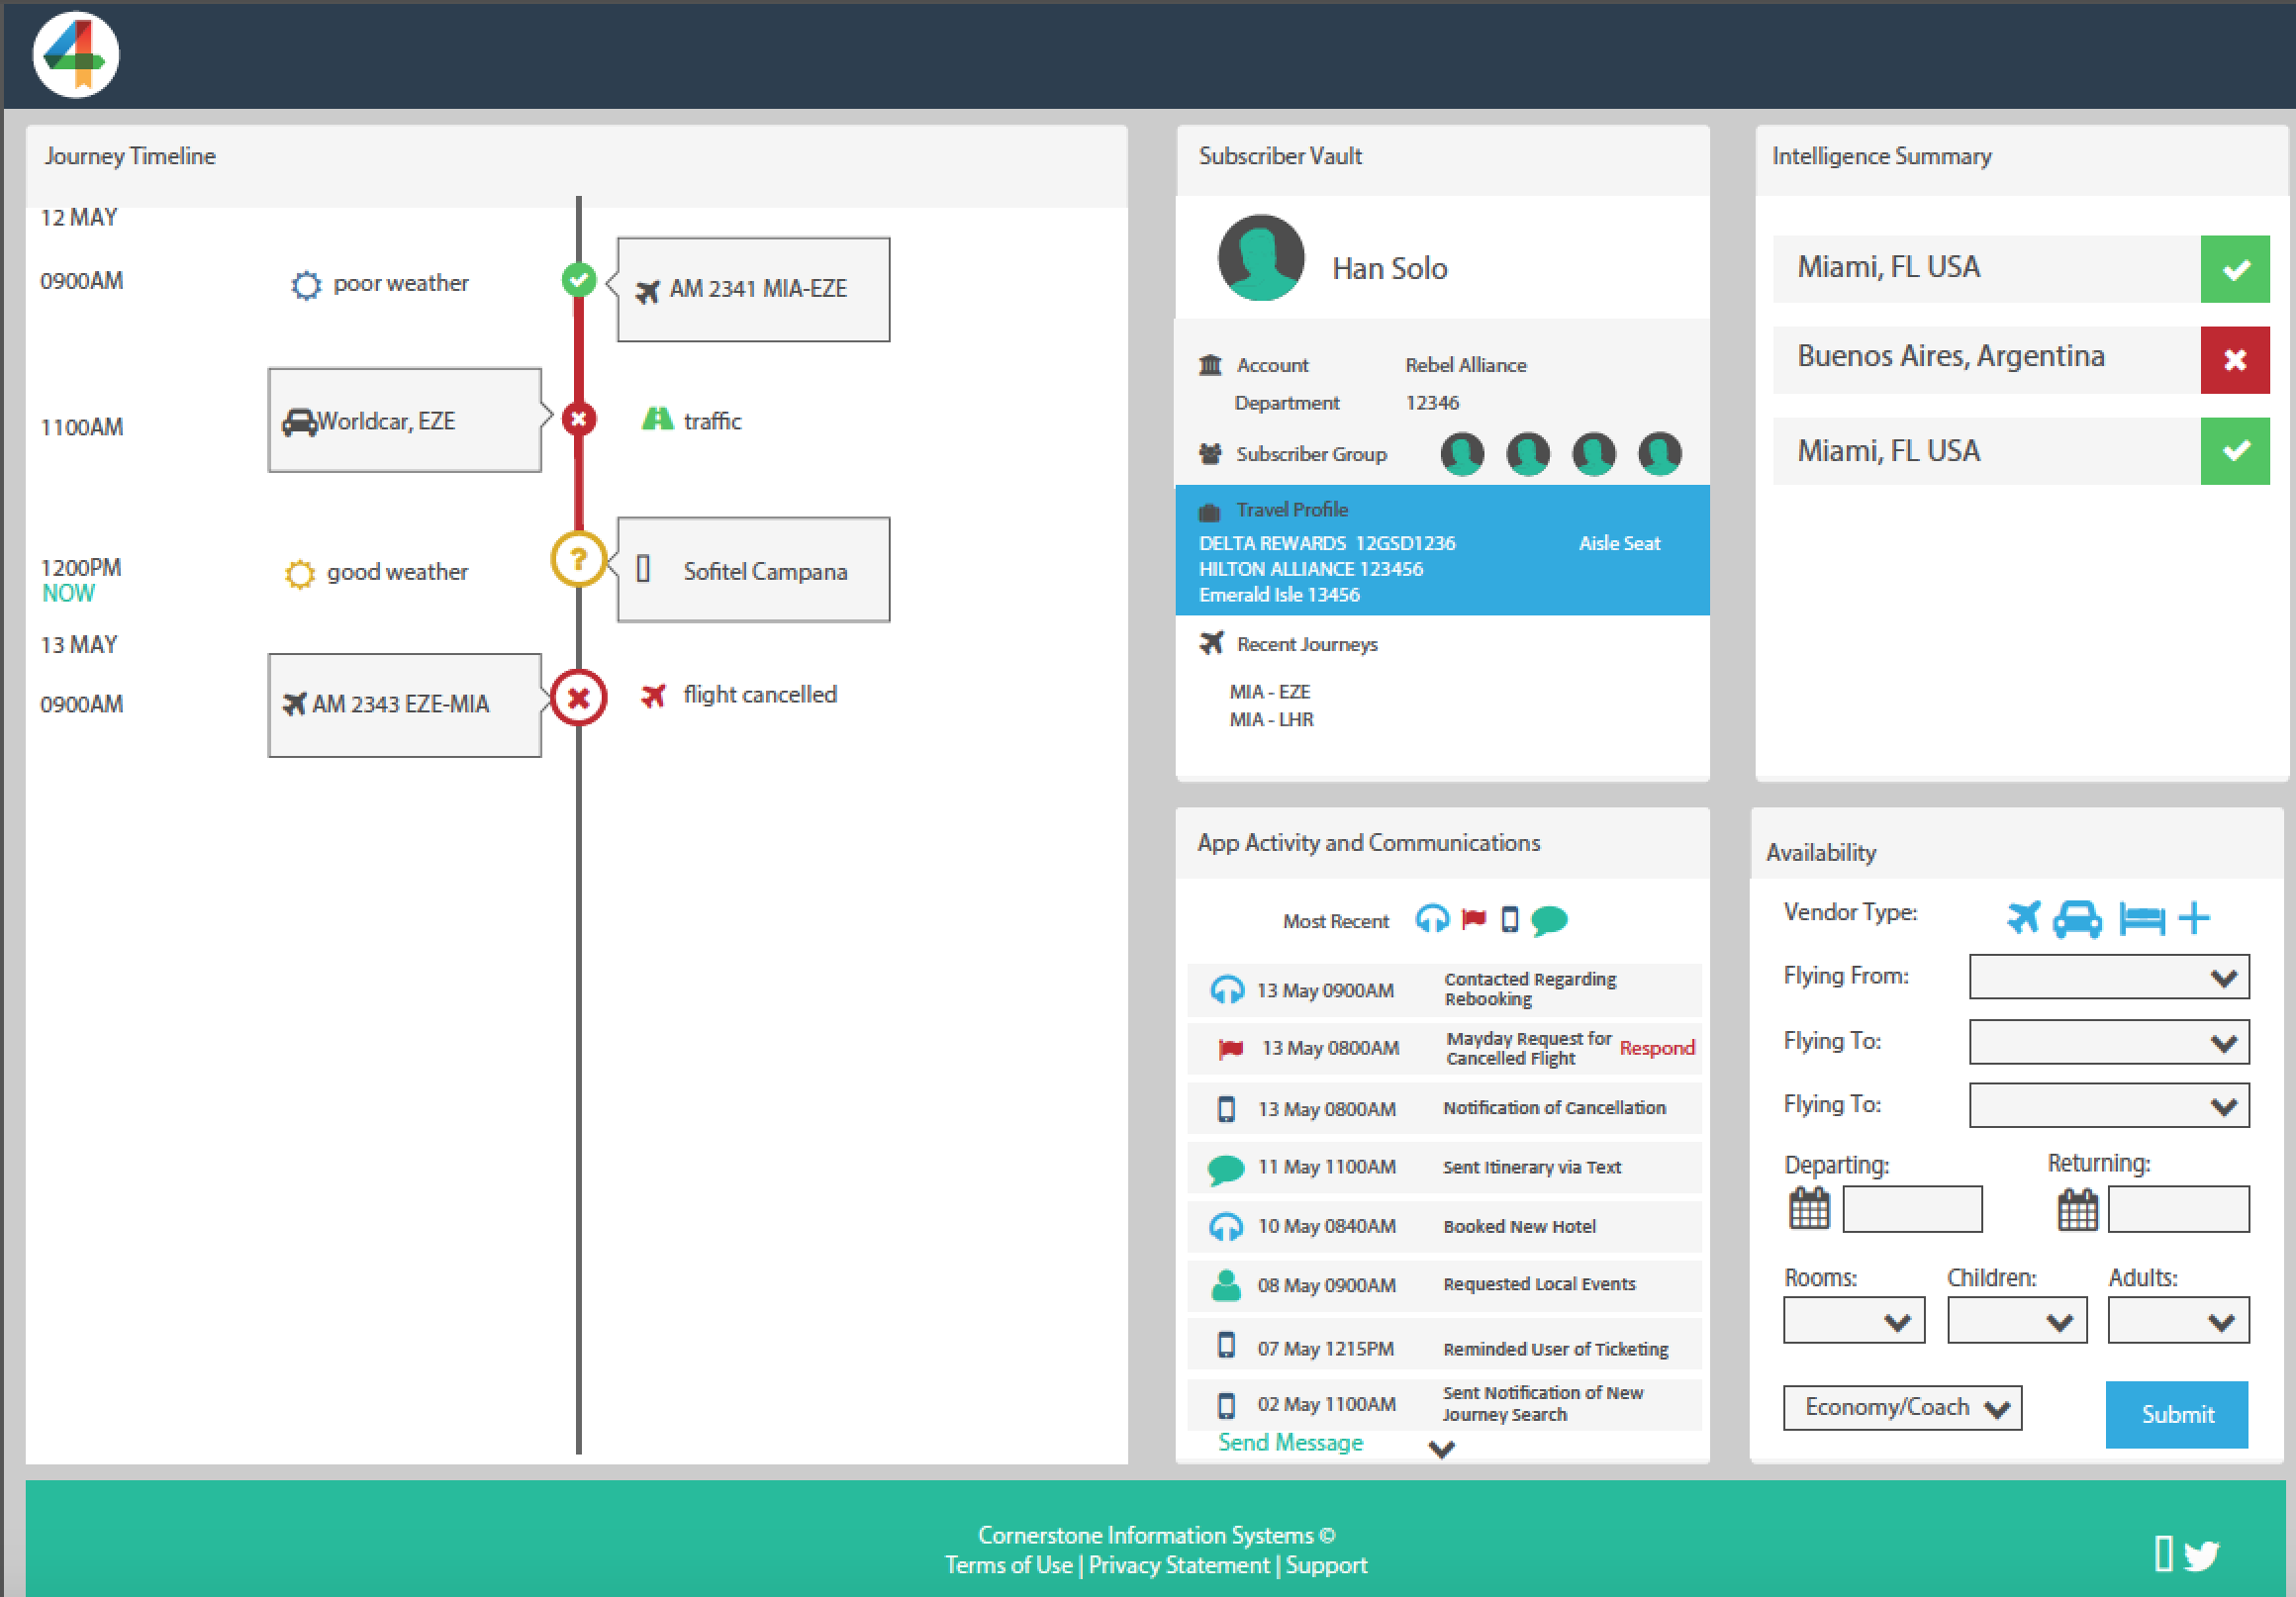Click headset icon on 13 May 0900AM row
The width and height of the screenshot is (2296, 1597).
click(1227, 990)
